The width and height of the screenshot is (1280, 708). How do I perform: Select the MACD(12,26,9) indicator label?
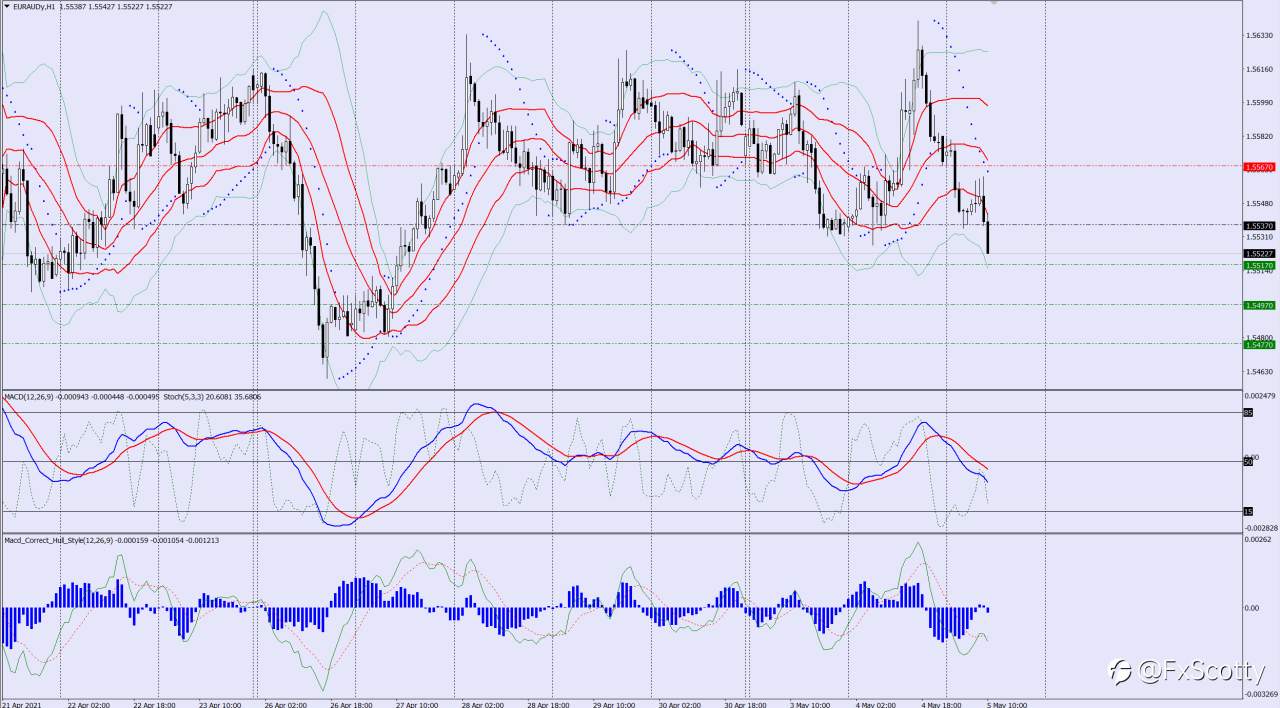click(x=29, y=397)
